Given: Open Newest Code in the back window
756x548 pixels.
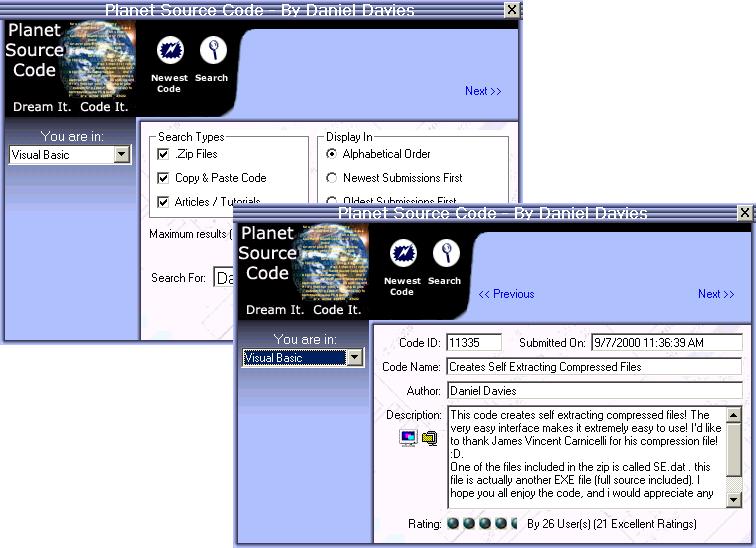Looking at the screenshot, I should pos(169,65).
